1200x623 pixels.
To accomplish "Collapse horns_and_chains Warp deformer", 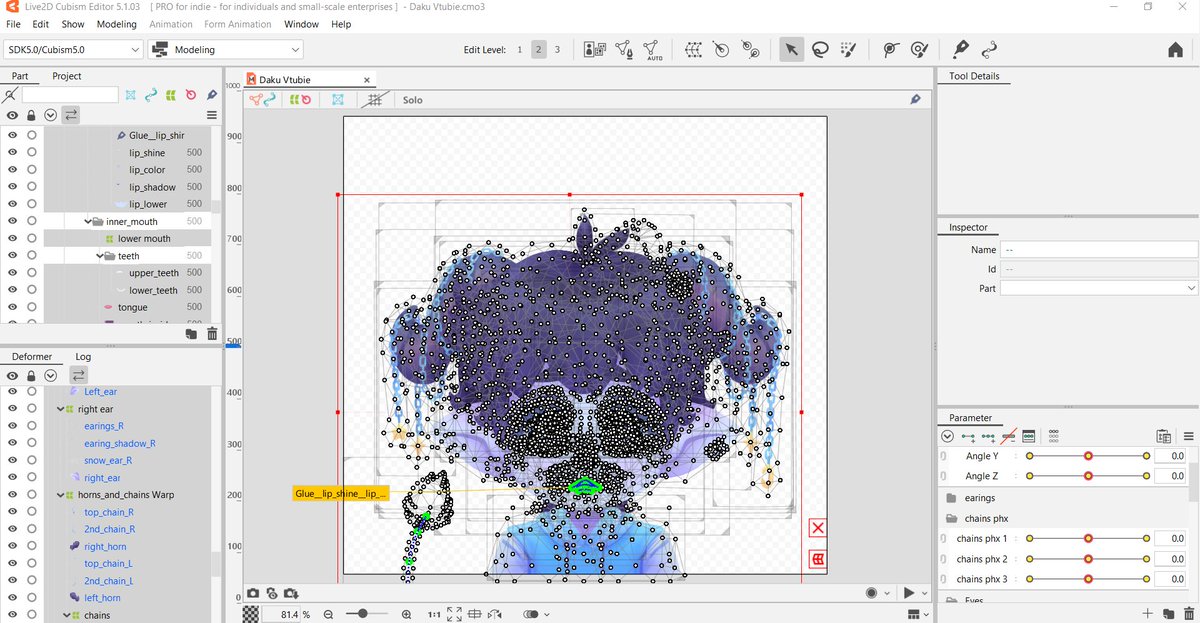I will coord(60,495).
